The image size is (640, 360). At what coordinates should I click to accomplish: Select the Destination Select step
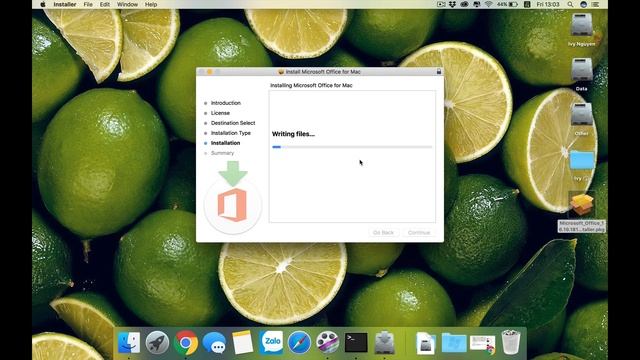pyautogui.click(x=233, y=123)
